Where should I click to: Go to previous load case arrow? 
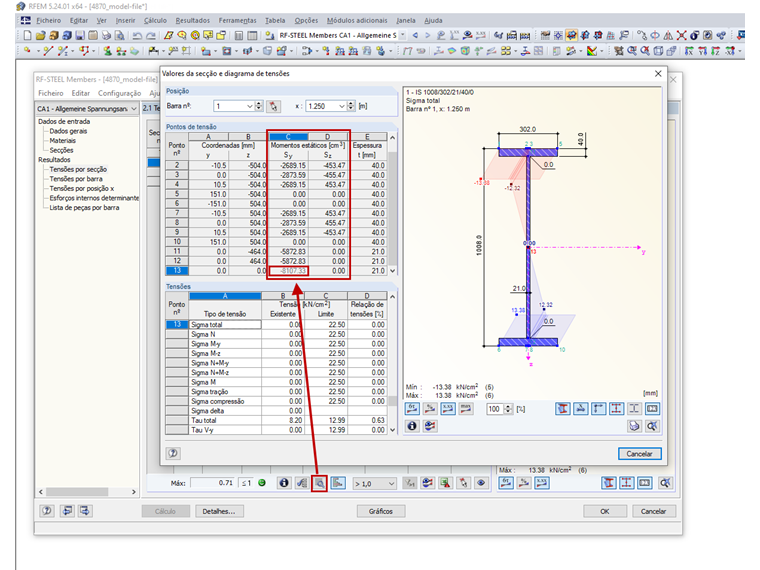[x=415, y=35]
